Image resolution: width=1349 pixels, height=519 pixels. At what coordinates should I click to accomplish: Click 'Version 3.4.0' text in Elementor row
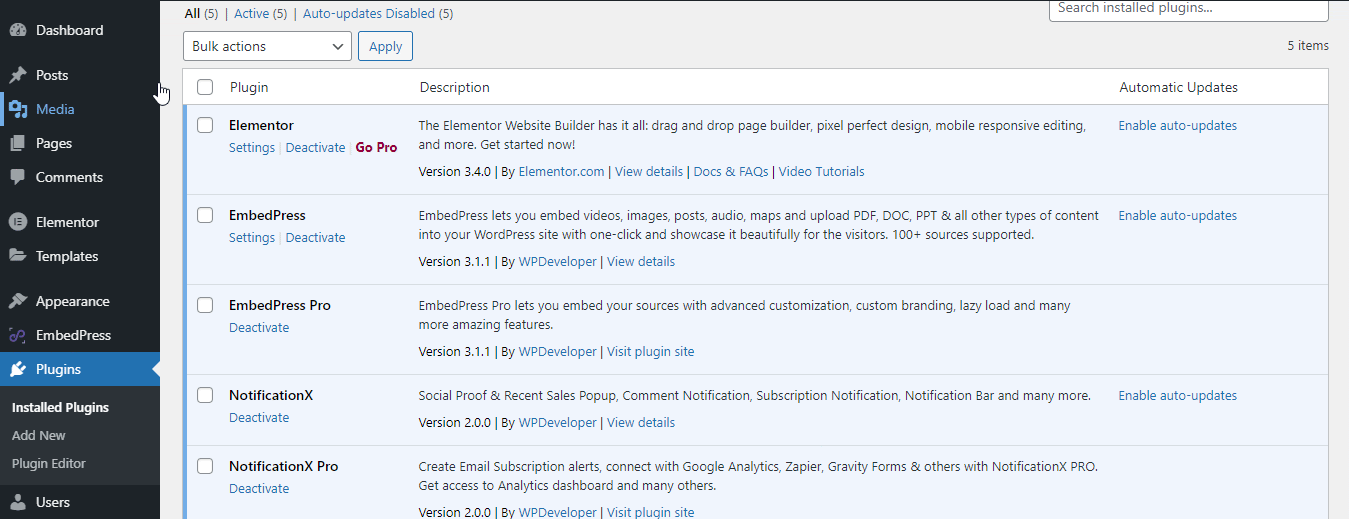point(455,171)
